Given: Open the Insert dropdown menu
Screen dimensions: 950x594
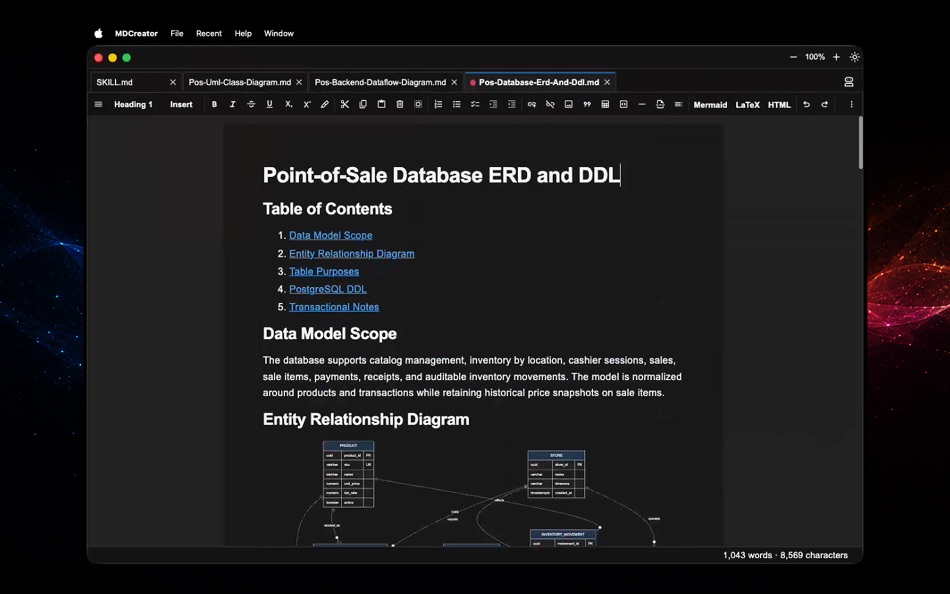Looking at the screenshot, I should click(x=181, y=104).
